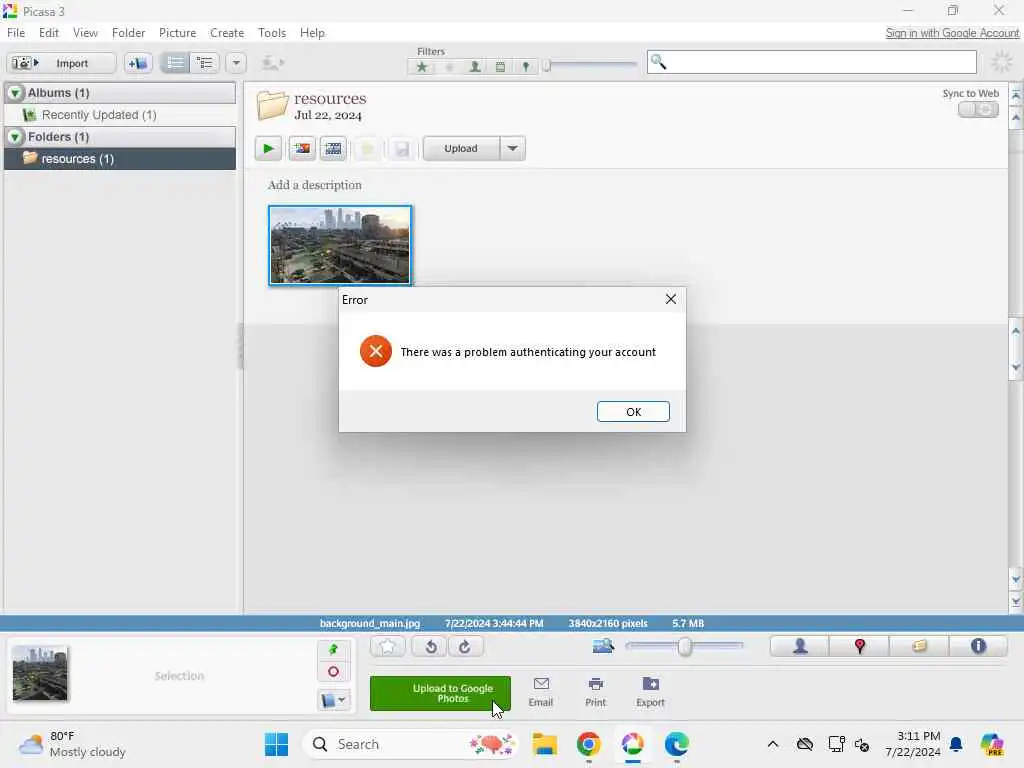Click the Export icon

[x=650, y=692]
